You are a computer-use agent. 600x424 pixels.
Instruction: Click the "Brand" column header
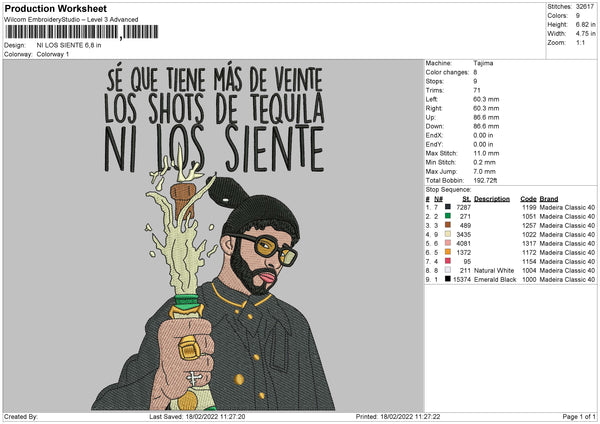tap(549, 199)
